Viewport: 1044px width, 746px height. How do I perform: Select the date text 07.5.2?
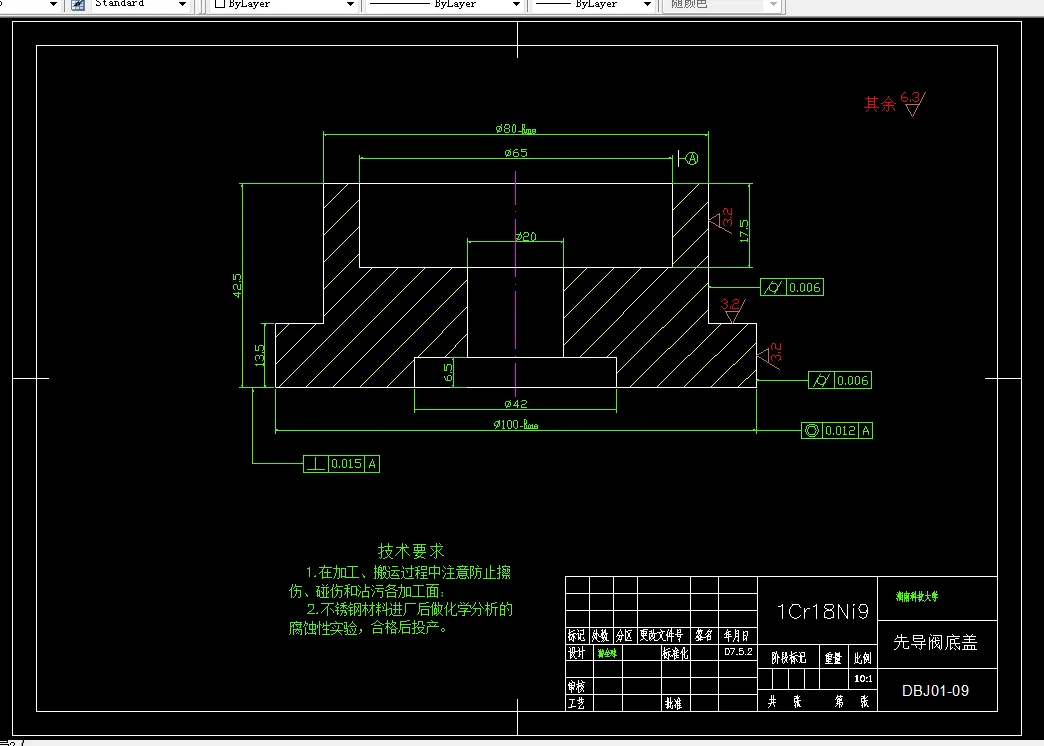pyautogui.click(x=738, y=651)
